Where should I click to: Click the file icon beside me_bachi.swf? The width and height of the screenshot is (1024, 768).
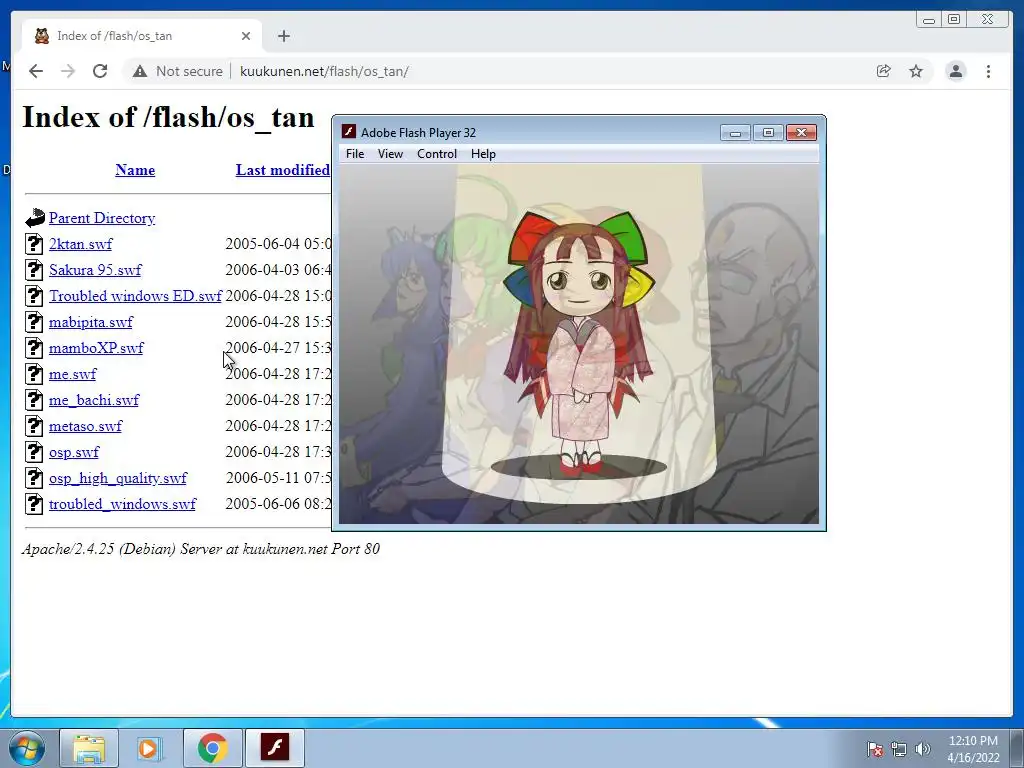[34, 400]
